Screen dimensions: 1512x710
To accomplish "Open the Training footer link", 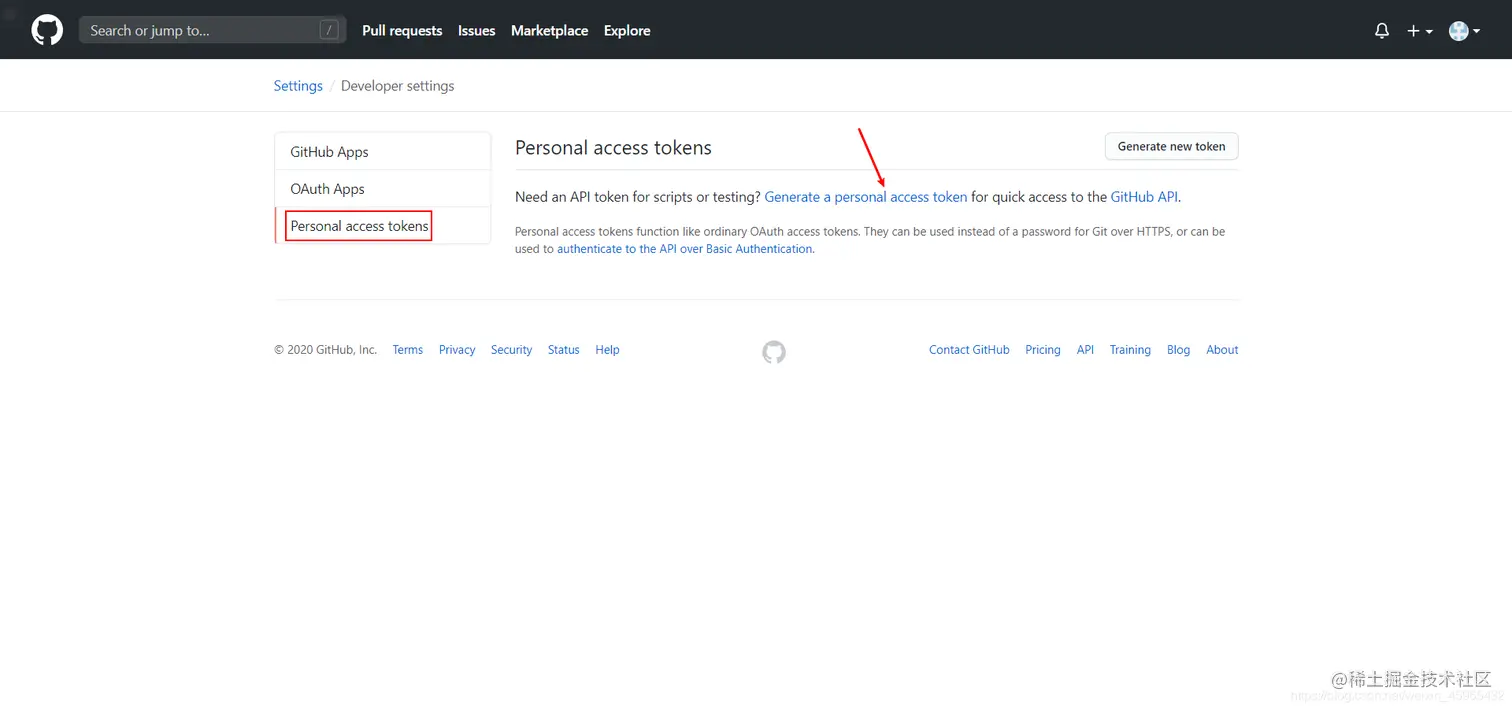I will (1130, 350).
